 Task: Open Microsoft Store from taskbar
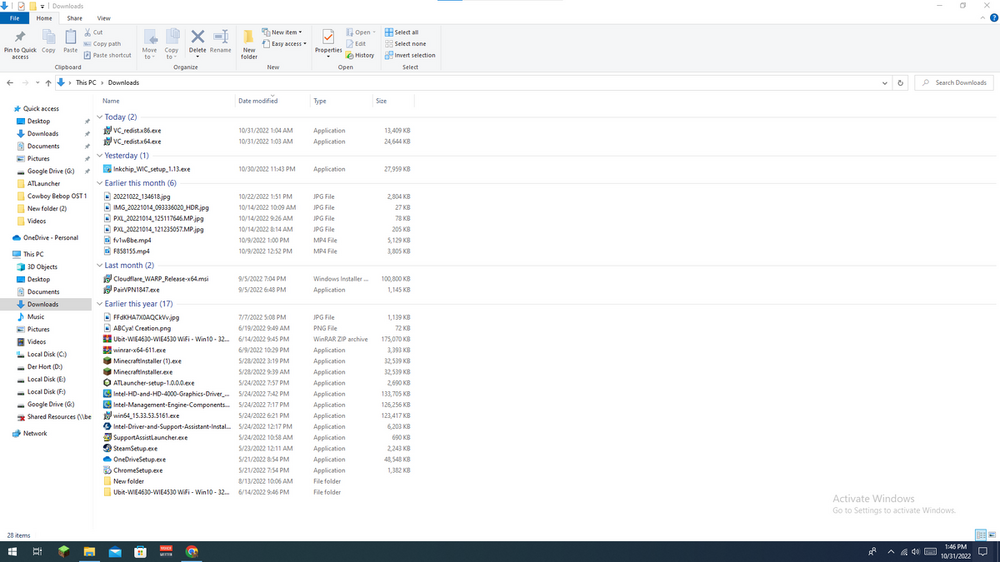click(x=140, y=552)
